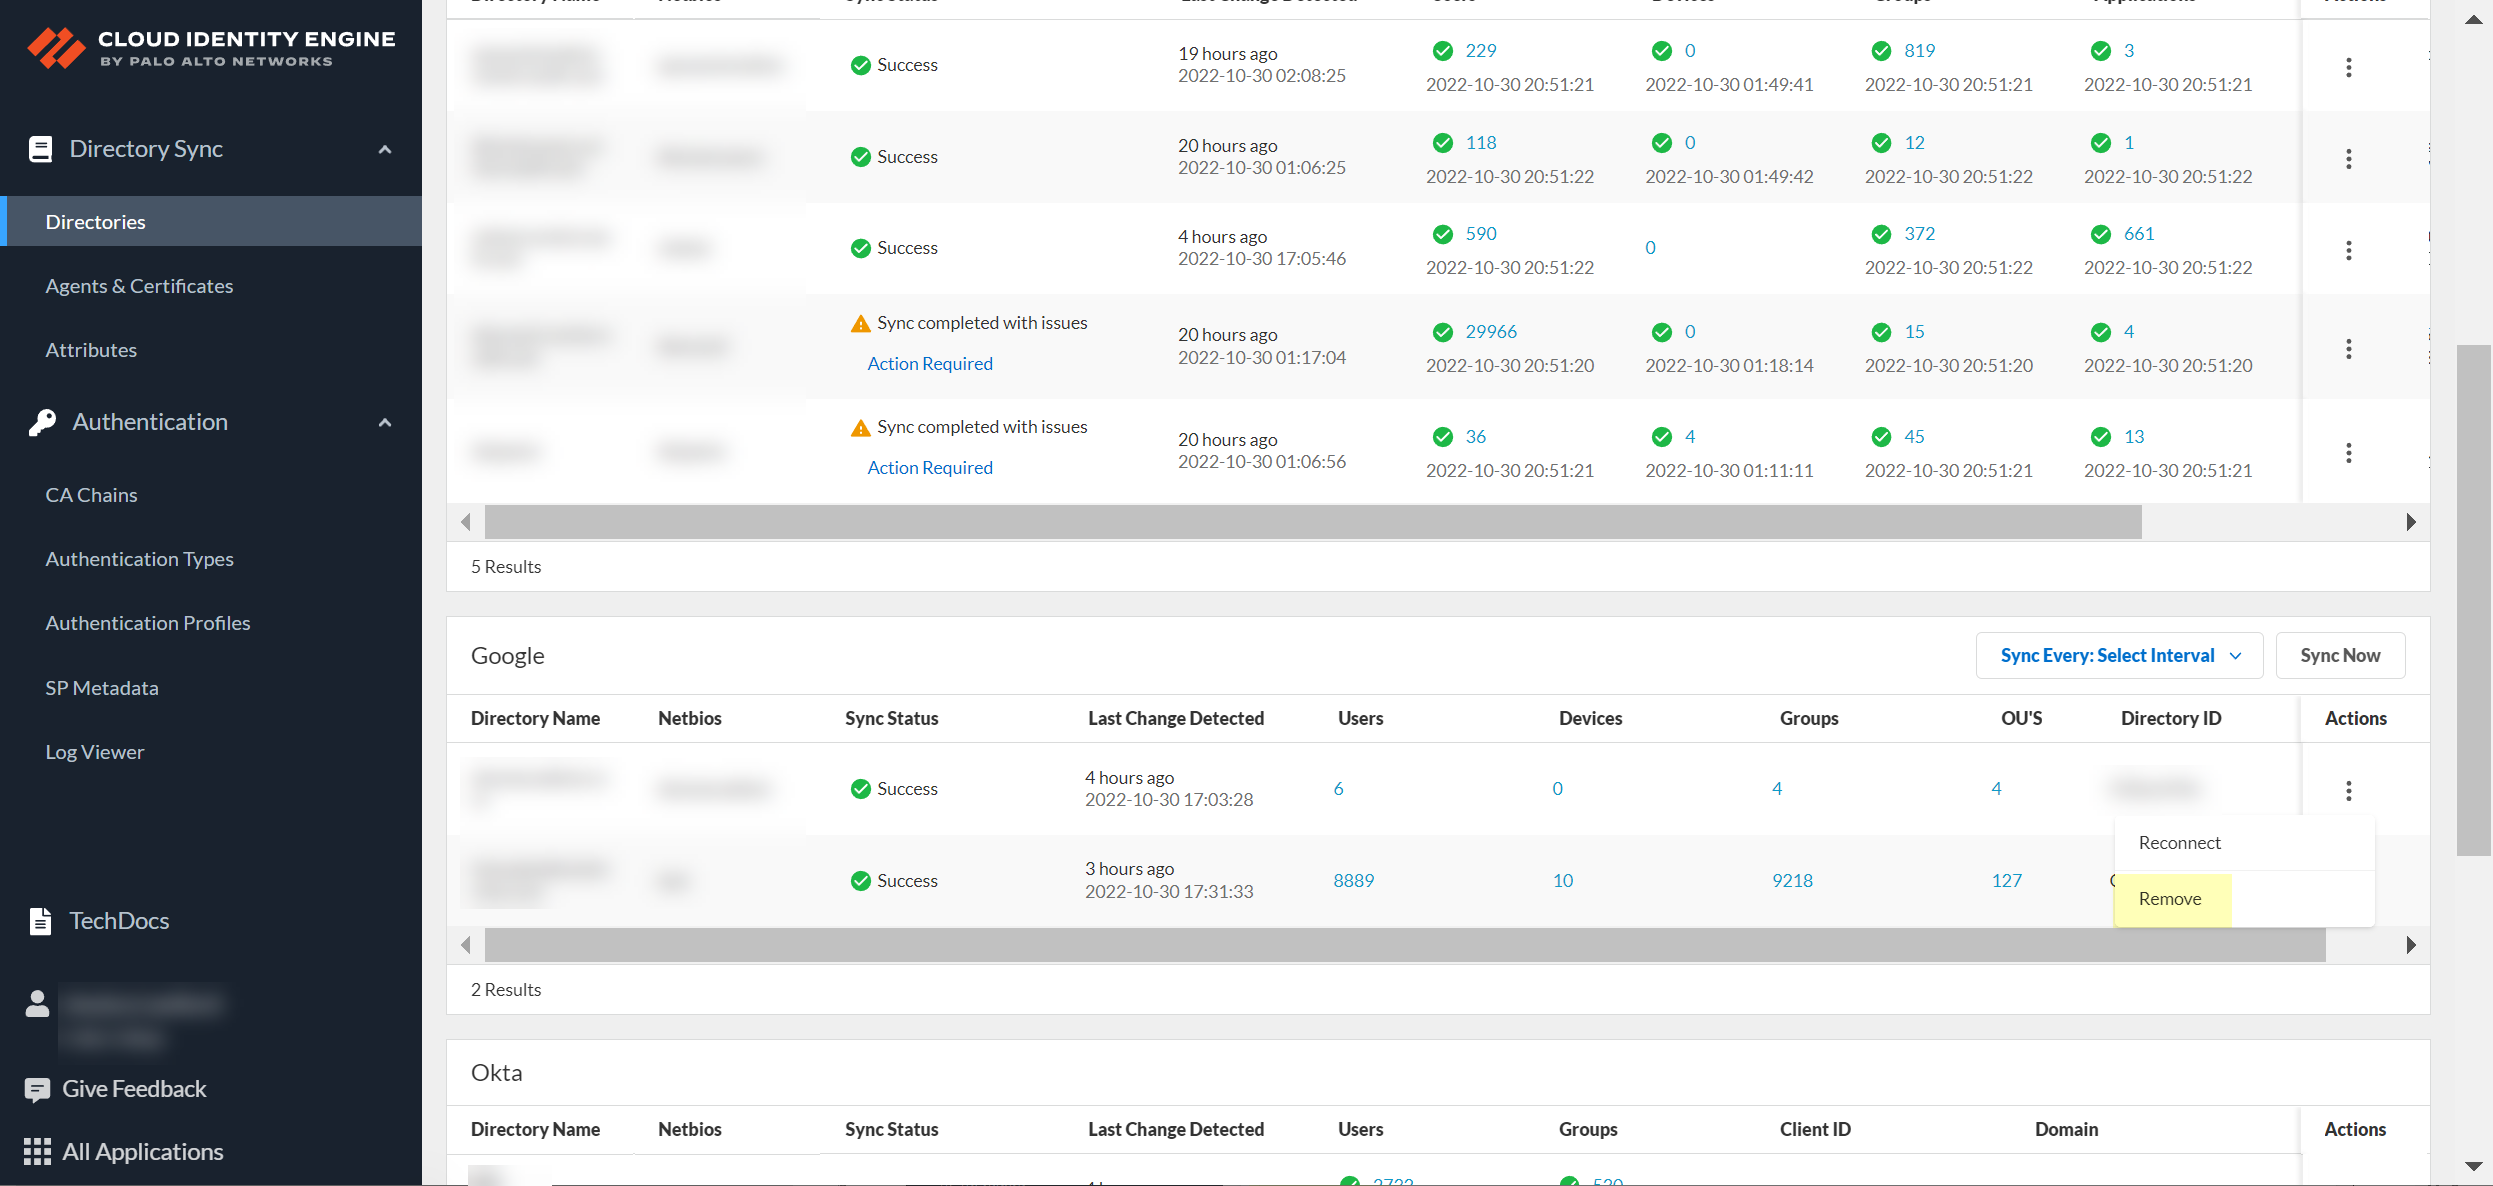This screenshot has height=1186, width=2493.
Task: Select Remove from the context menu
Action: click(2170, 899)
